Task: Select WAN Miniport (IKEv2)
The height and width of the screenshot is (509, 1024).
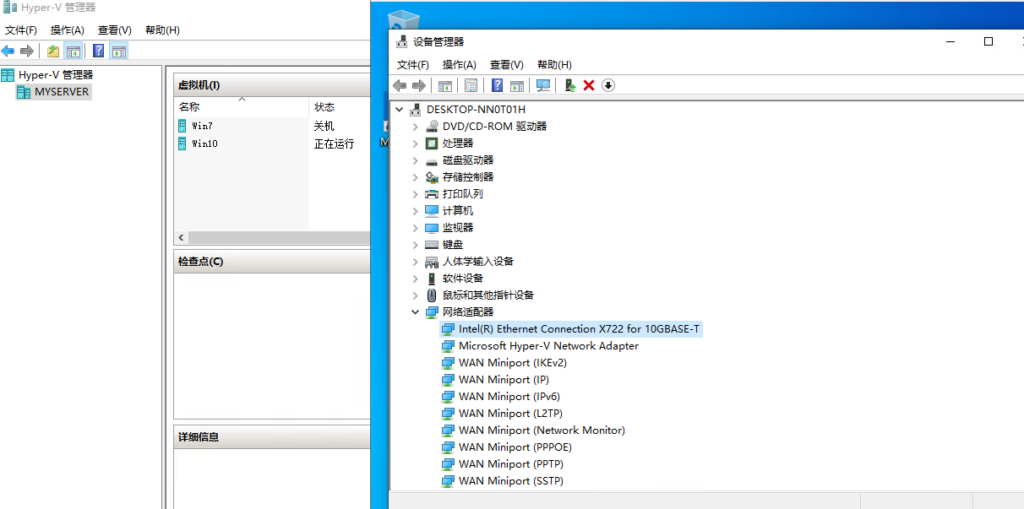Action: coord(513,363)
